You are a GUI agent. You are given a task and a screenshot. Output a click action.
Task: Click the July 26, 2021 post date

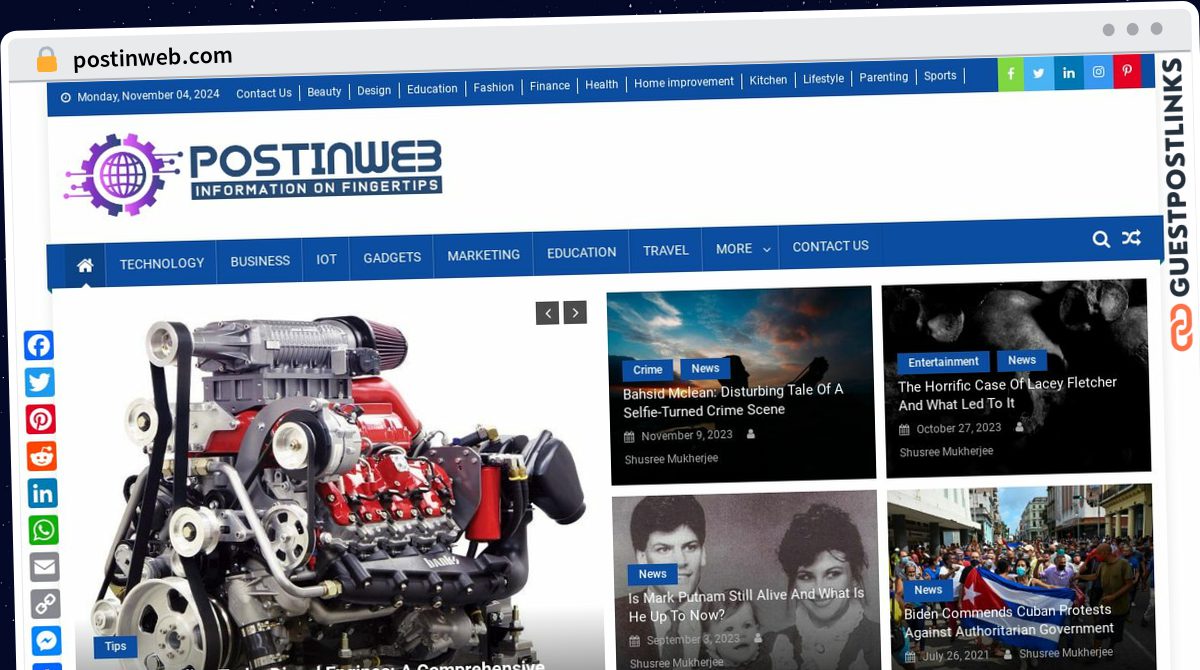955,655
